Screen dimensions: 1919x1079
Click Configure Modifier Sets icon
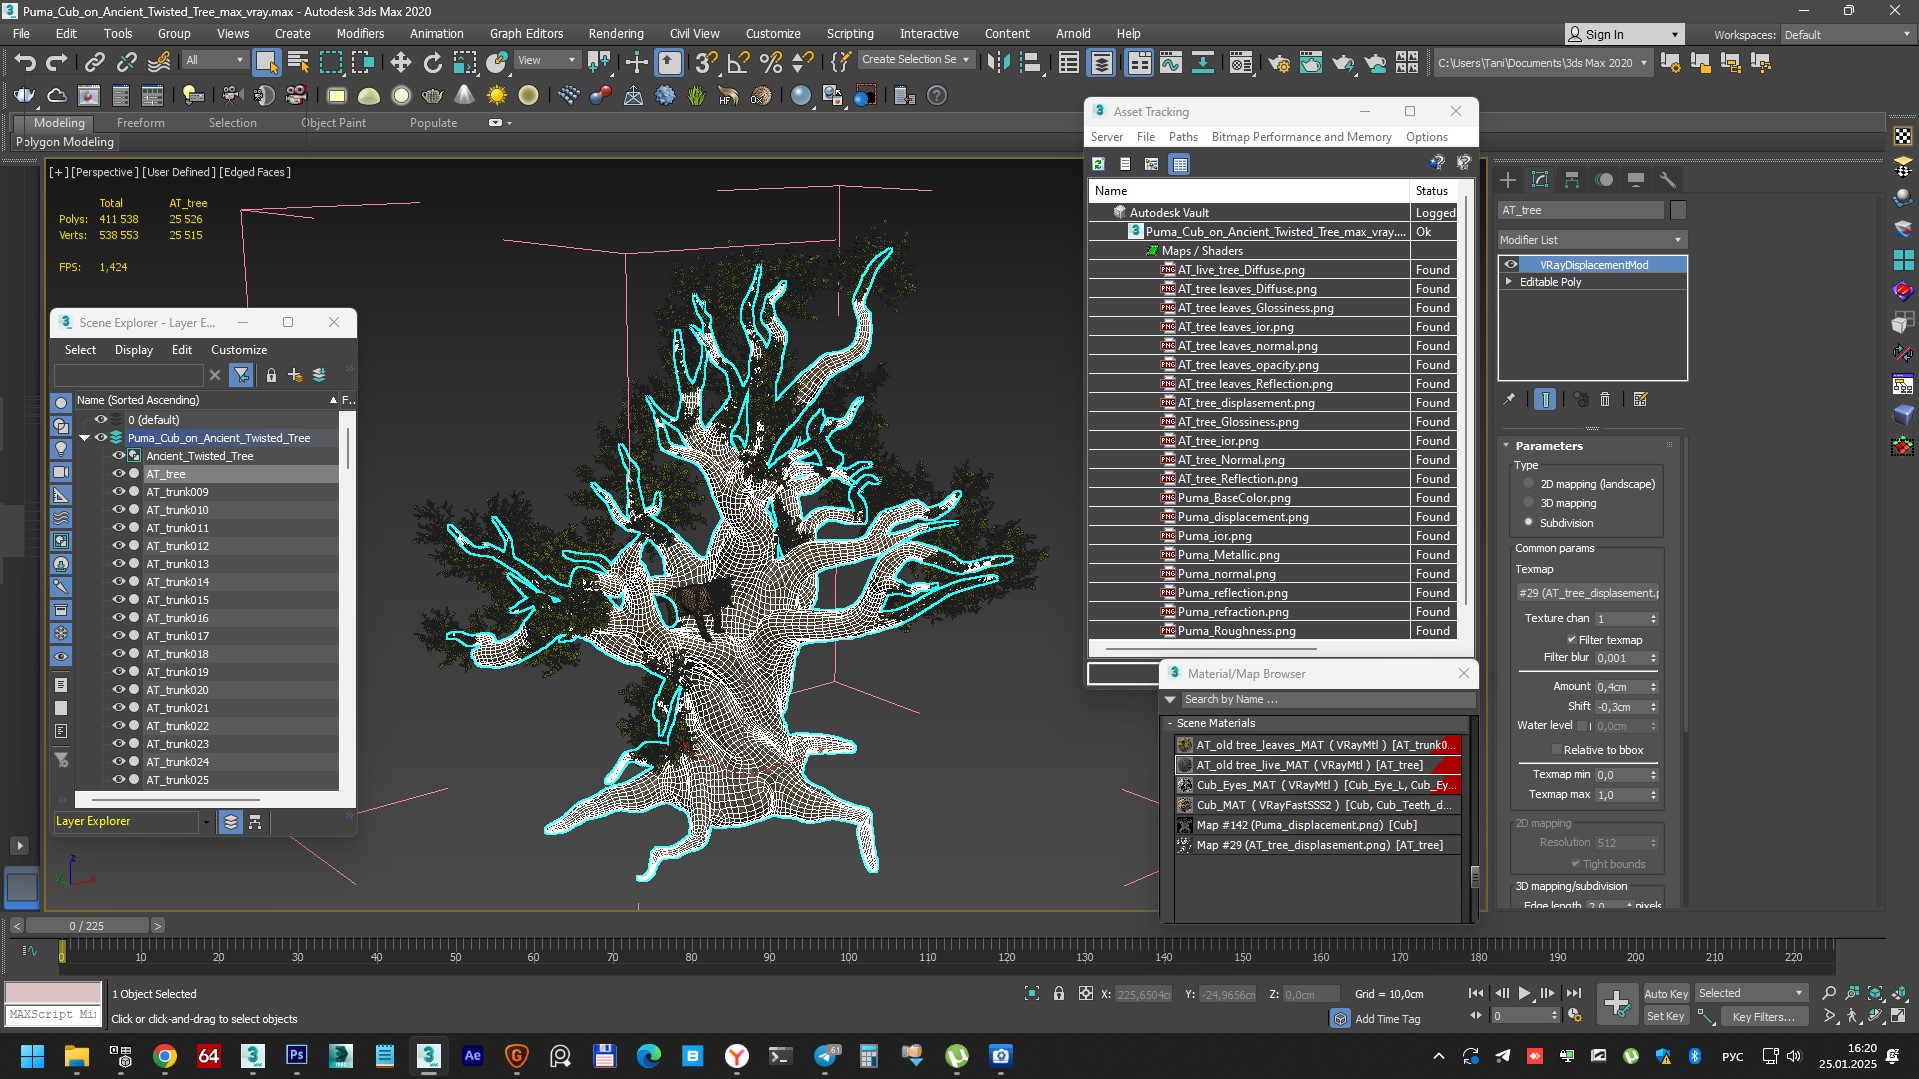(x=1640, y=399)
